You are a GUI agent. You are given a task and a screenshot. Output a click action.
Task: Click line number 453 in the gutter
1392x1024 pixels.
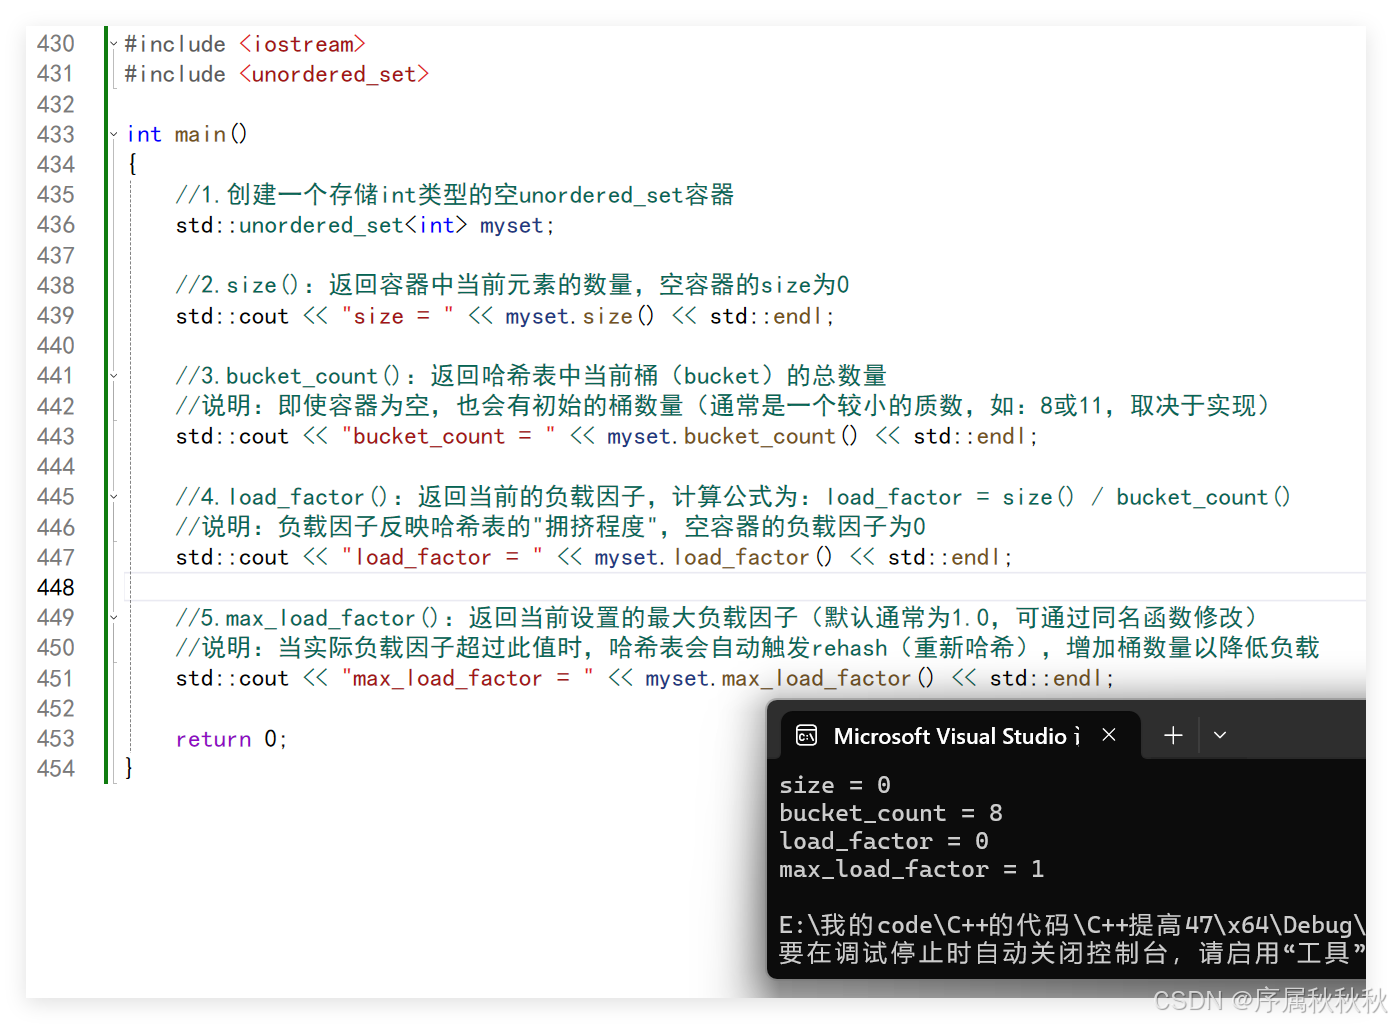56,739
